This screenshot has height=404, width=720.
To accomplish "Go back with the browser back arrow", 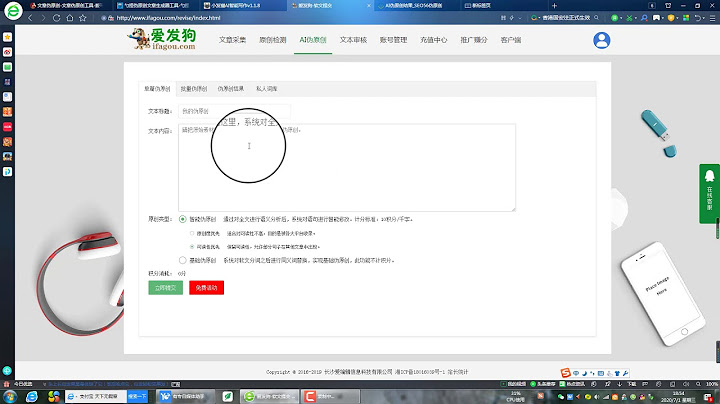I will coord(30,18).
